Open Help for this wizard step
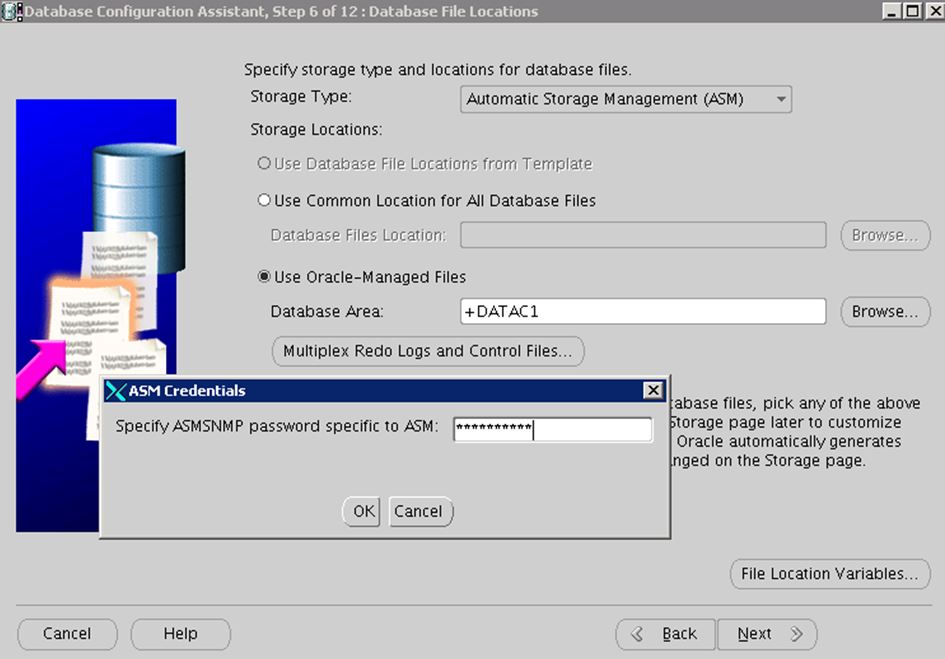Viewport: 945px width, 659px height. click(180, 634)
